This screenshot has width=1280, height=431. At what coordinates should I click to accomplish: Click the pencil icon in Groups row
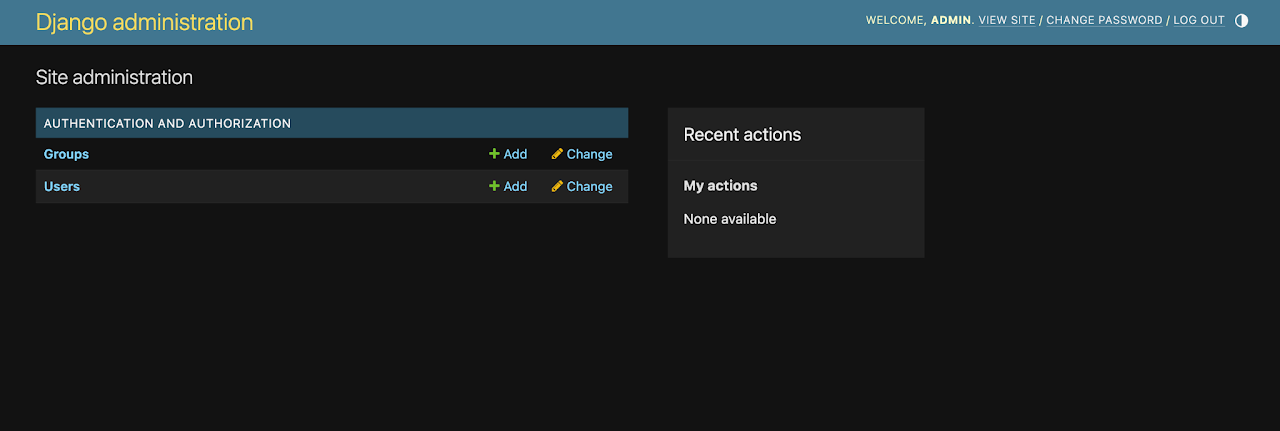(x=557, y=154)
